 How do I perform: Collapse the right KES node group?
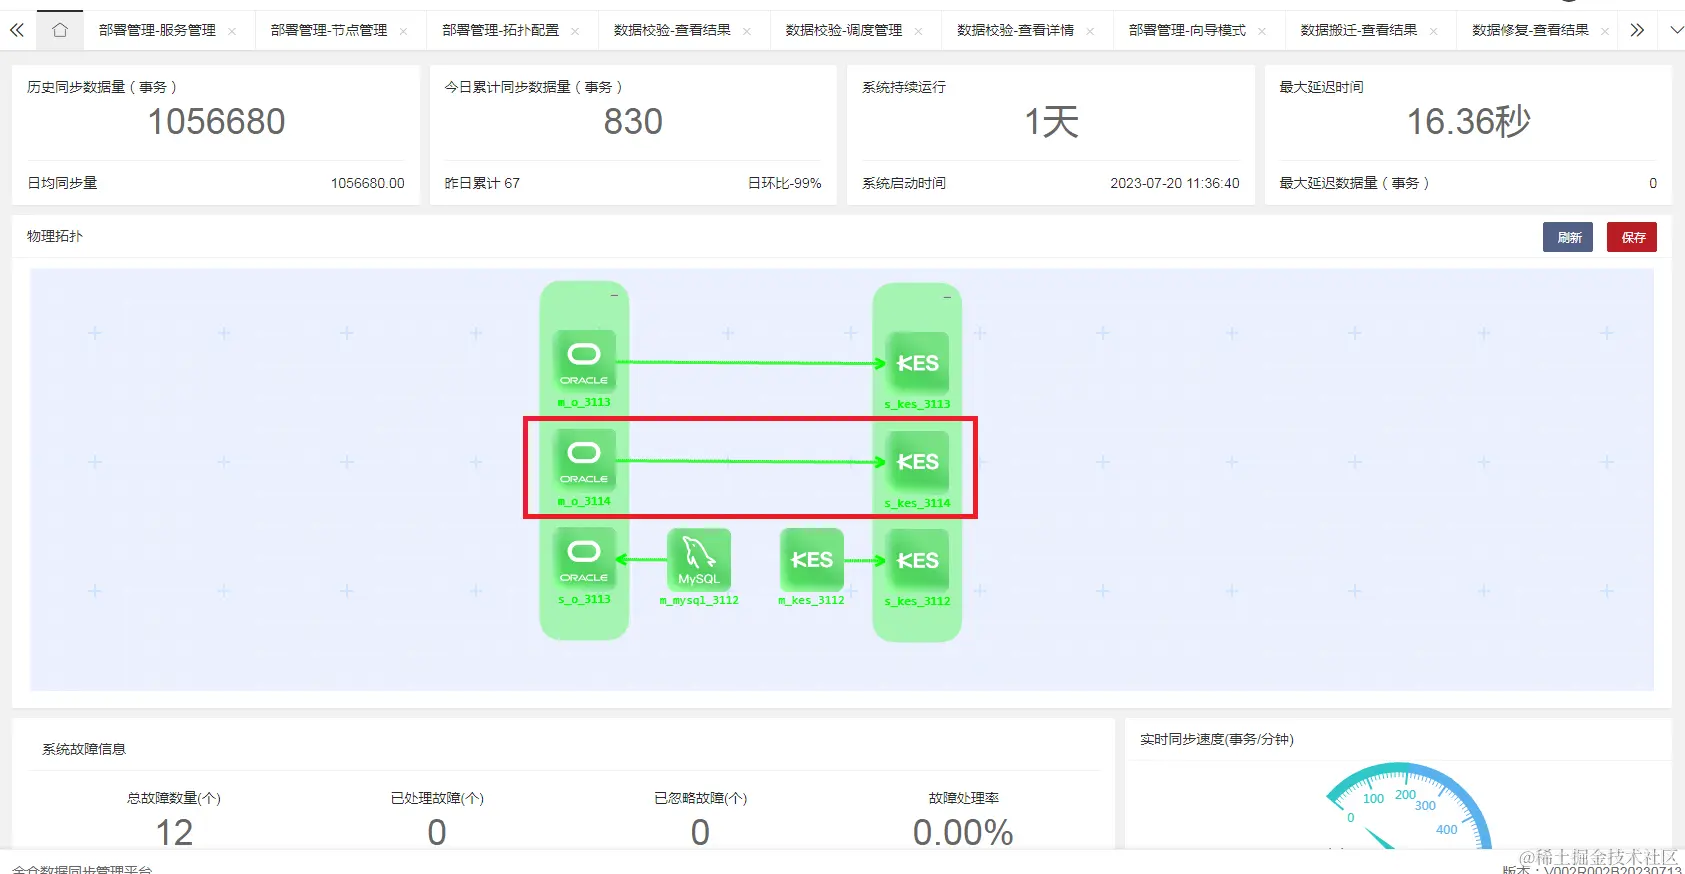[947, 297]
